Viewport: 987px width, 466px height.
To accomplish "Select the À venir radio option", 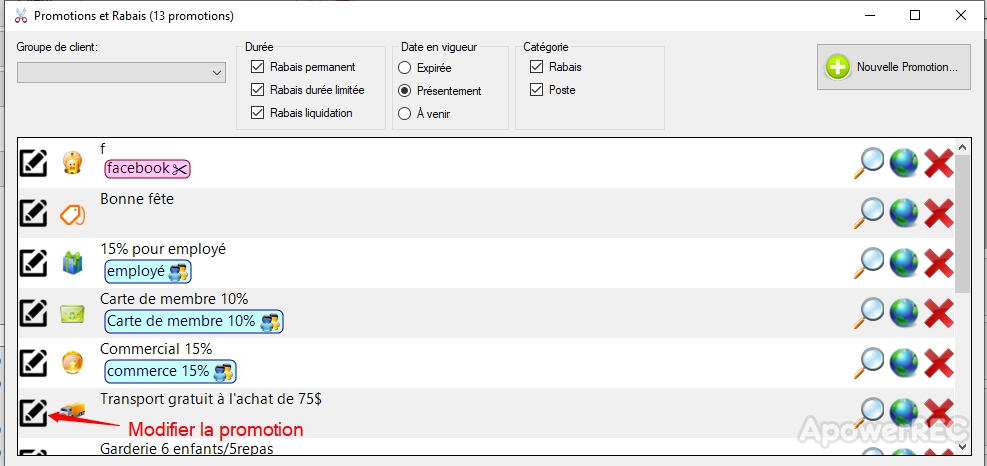I will pyautogui.click(x=405, y=114).
